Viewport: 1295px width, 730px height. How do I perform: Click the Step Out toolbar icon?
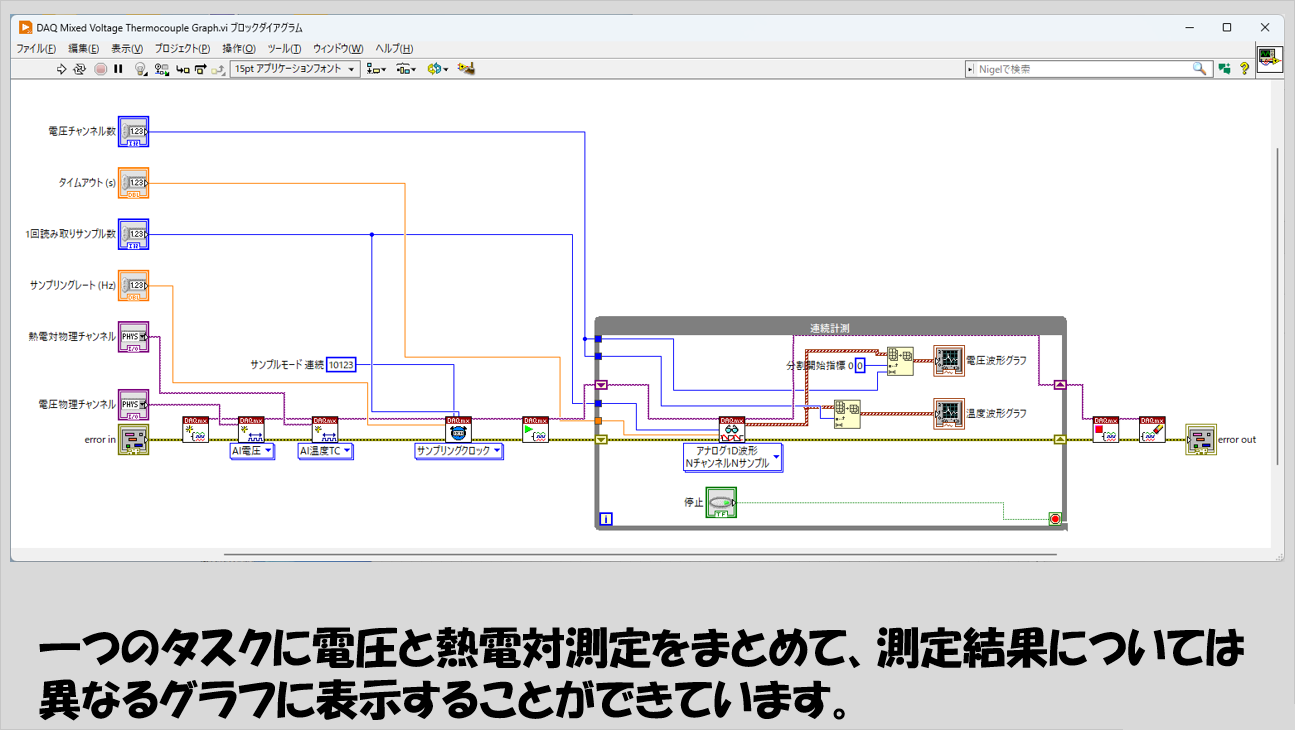pyautogui.click(x=217, y=69)
